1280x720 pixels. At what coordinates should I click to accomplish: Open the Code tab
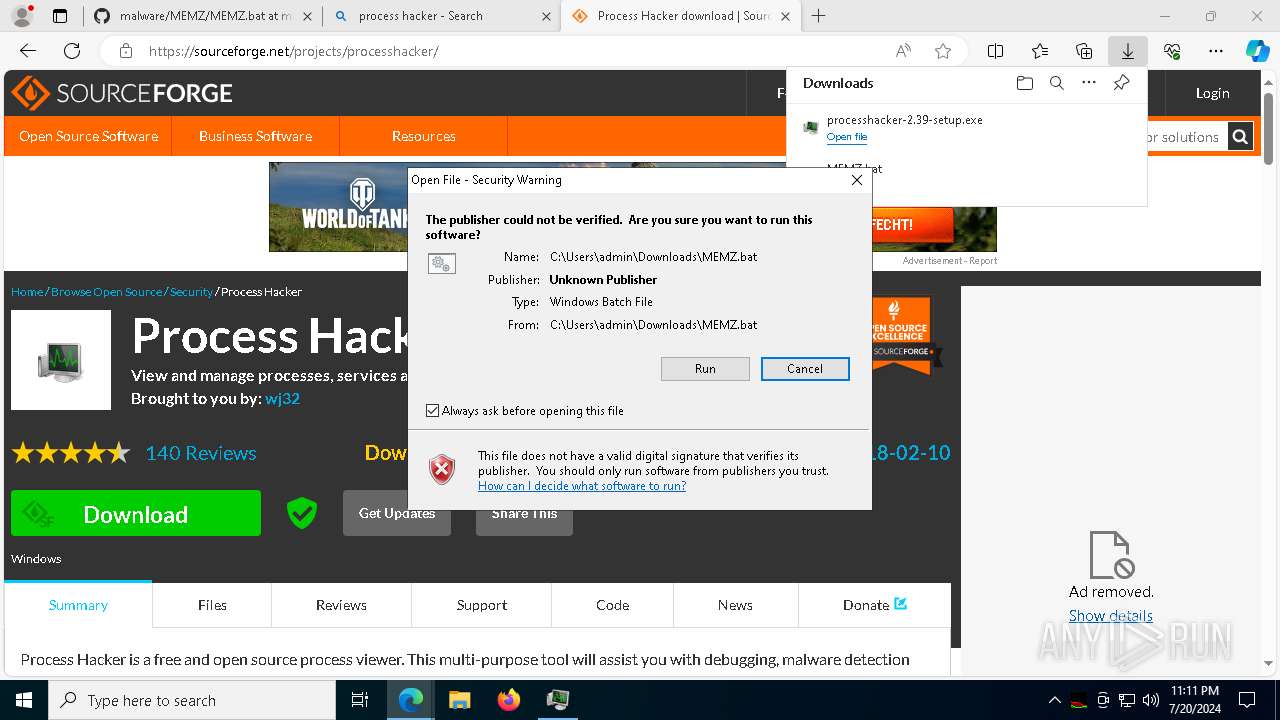click(613, 605)
